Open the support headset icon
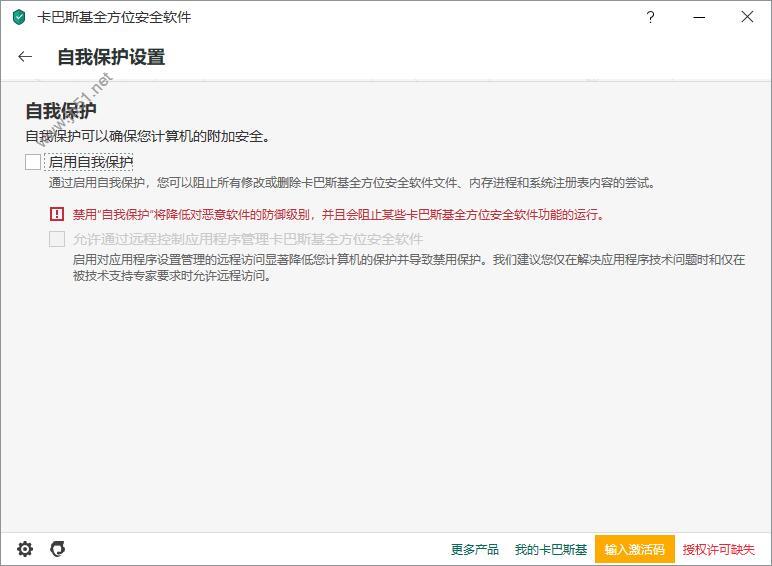This screenshot has width=772, height=566. pos(58,549)
